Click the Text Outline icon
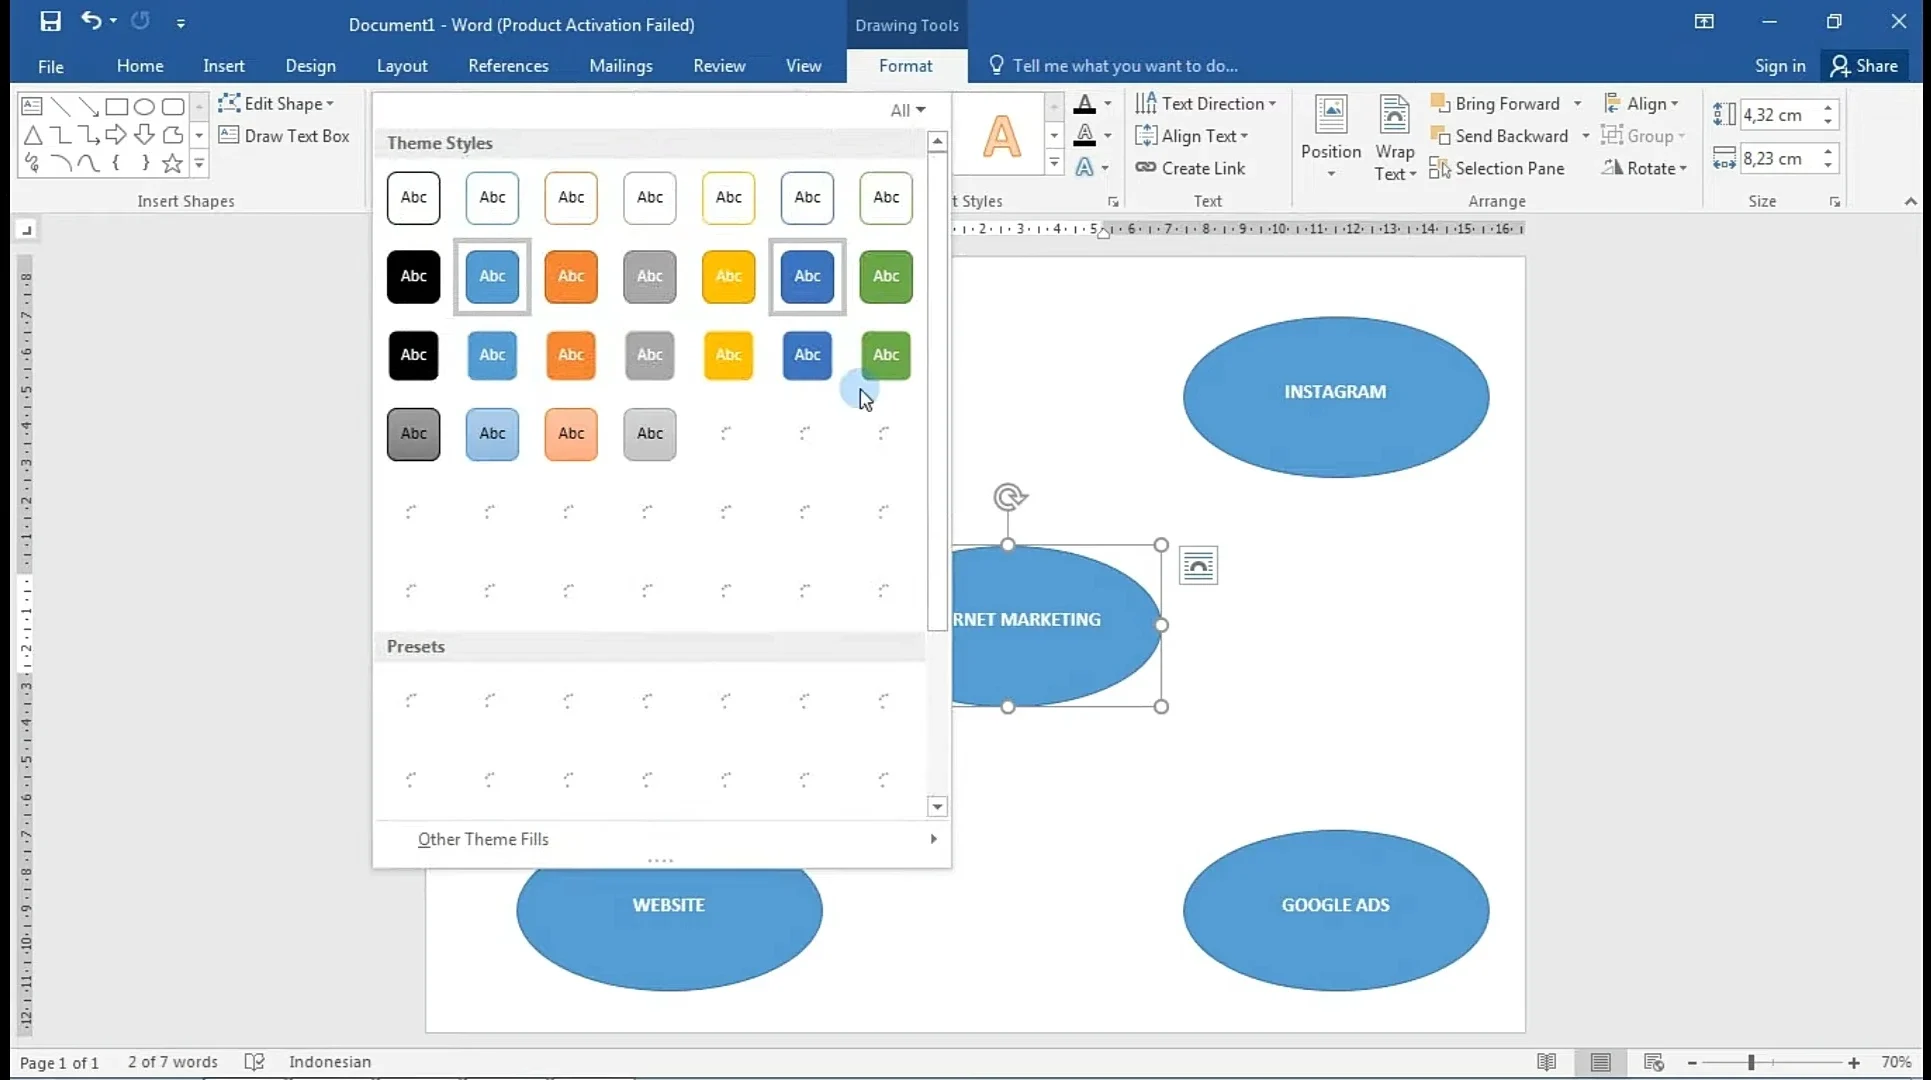 pyautogui.click(x=1084, y=136)
